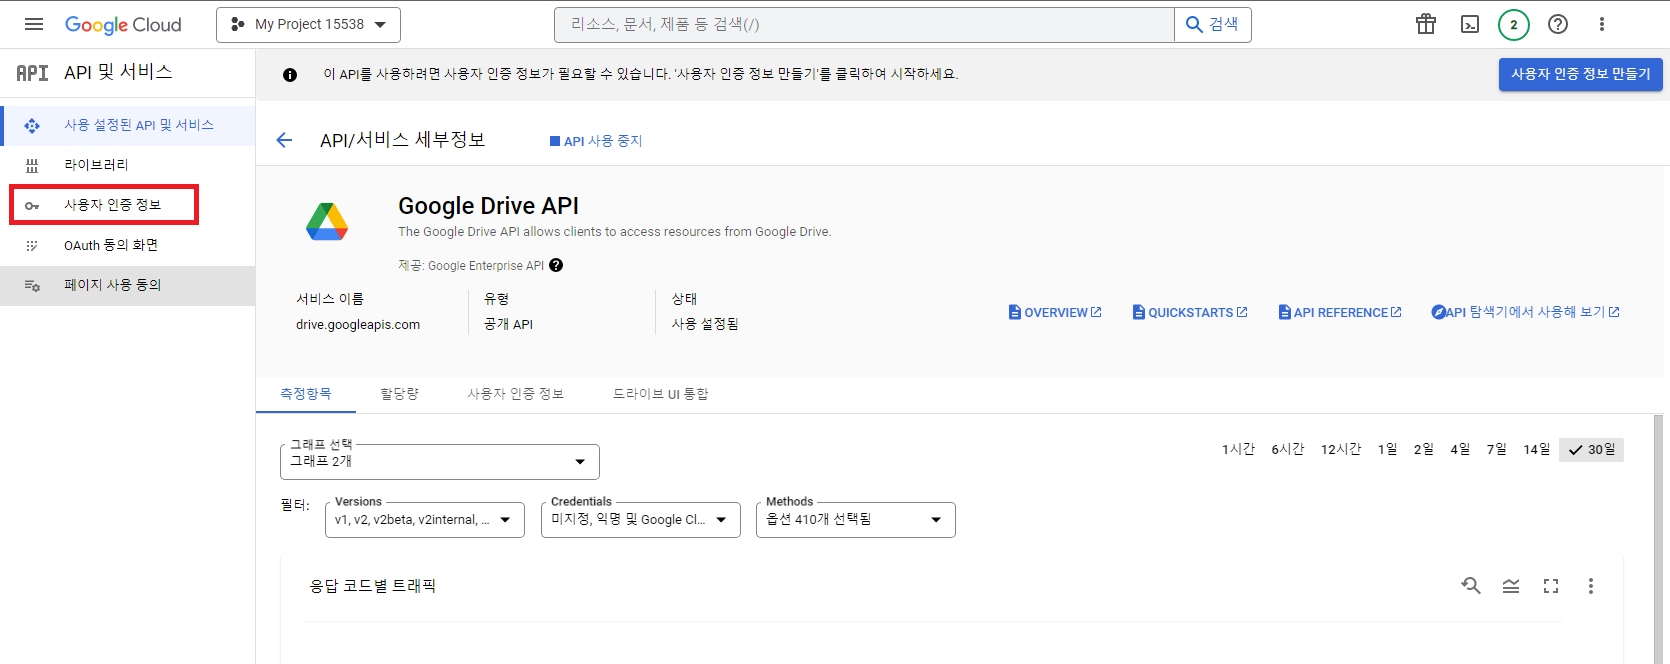Open the 그래프 선택 dropdown
Image resolution: width=1670 pixels, height=664 pixels.
440,461
